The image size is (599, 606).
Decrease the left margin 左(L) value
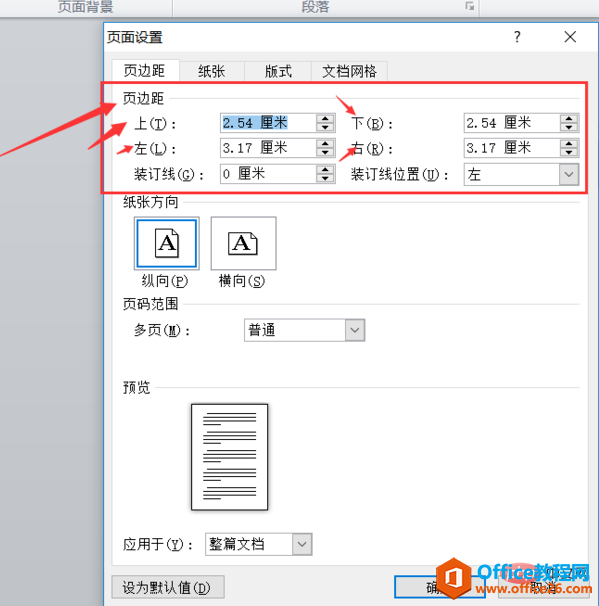tap(325, 153)
